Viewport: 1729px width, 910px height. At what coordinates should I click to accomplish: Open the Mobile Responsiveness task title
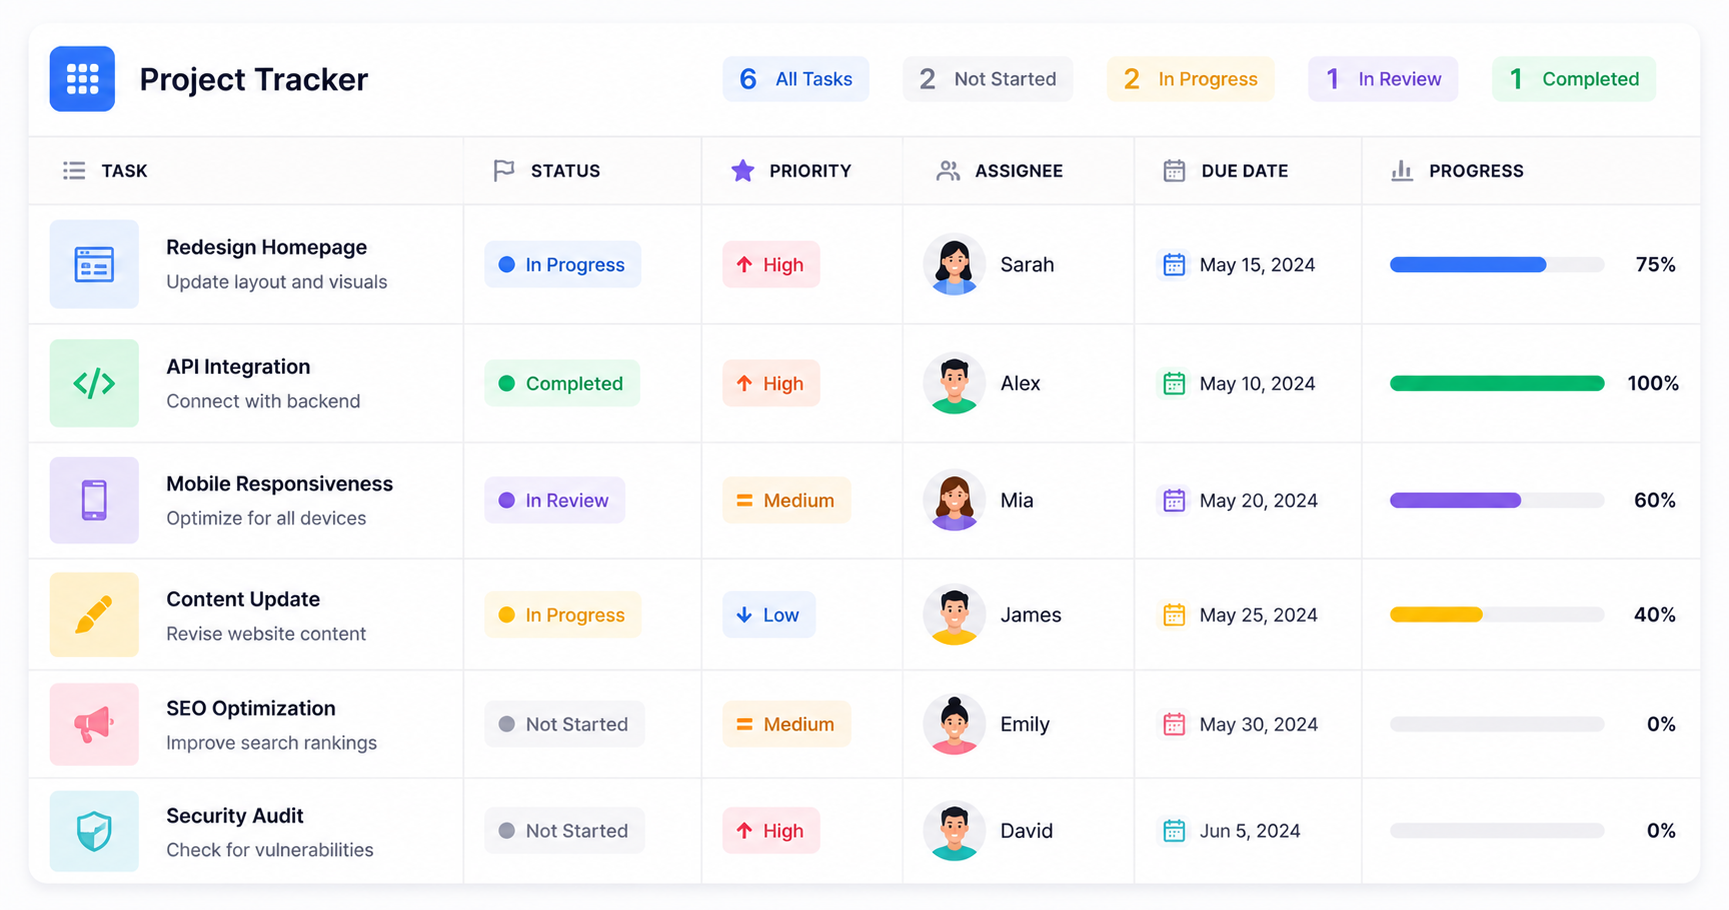tap(279, 484)
